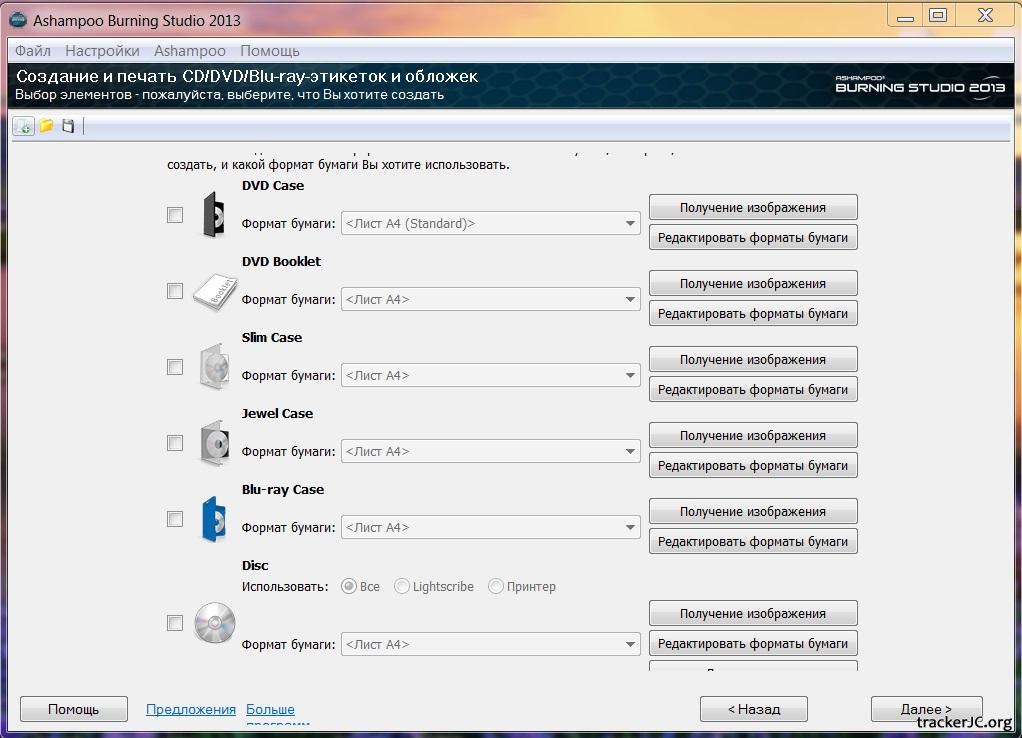Image resolution: width=1022 pixels, height=738 pixels.
Task: Tick the Slim Case checkbox
Action: (x=175, y=367)
